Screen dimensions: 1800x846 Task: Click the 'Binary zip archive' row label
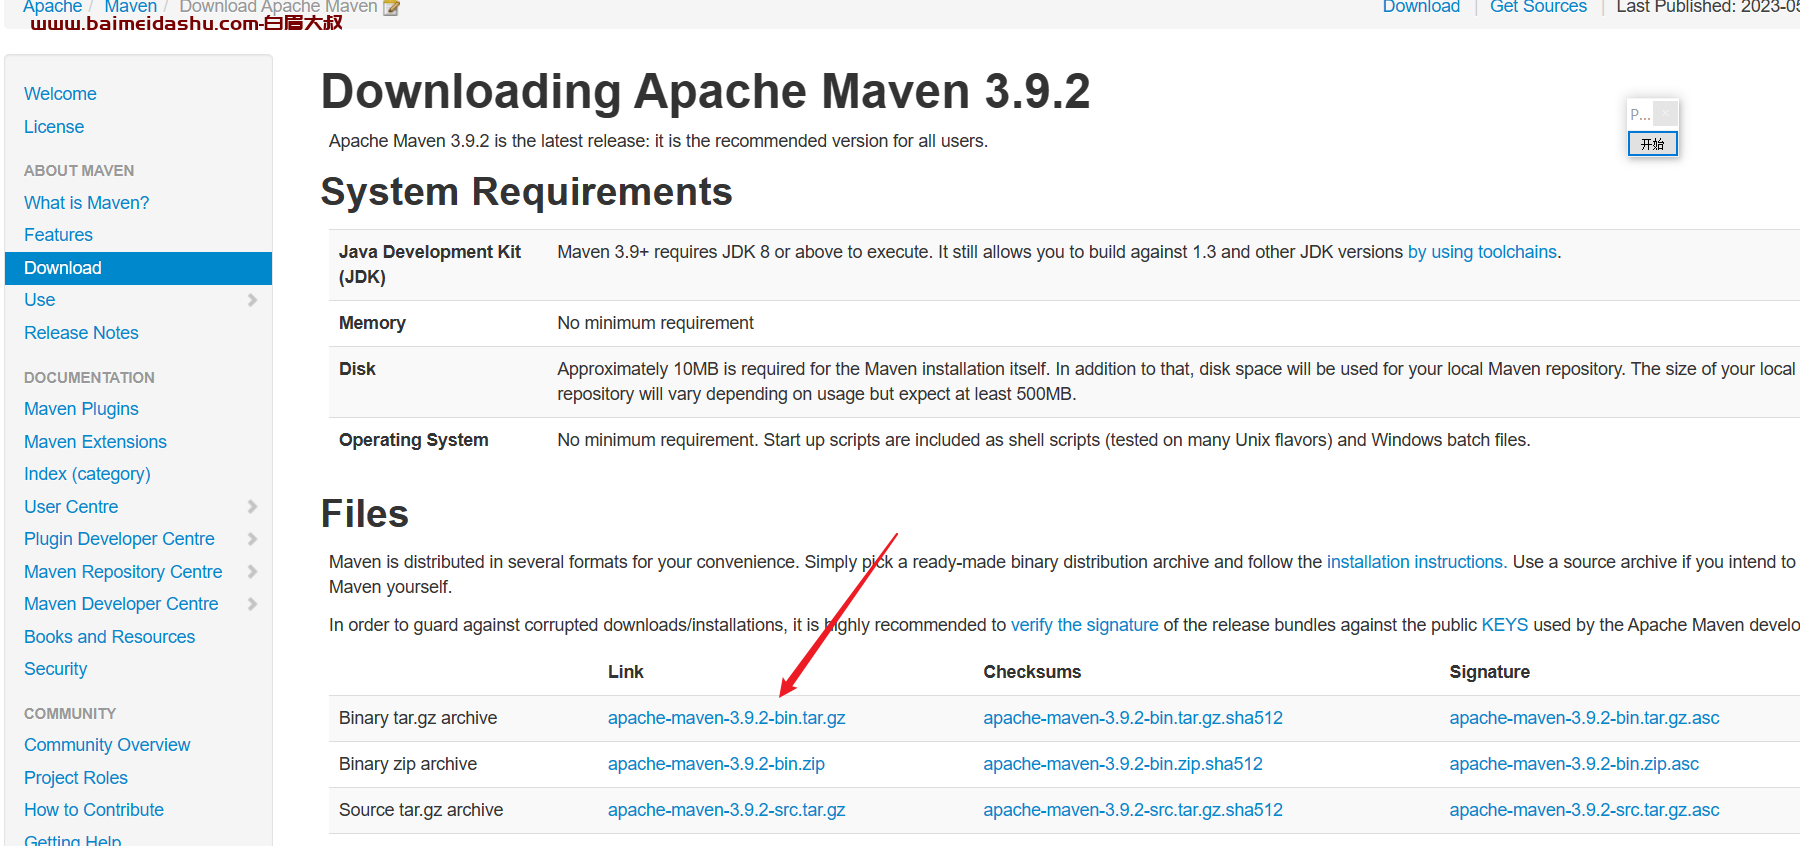[408, 764]
